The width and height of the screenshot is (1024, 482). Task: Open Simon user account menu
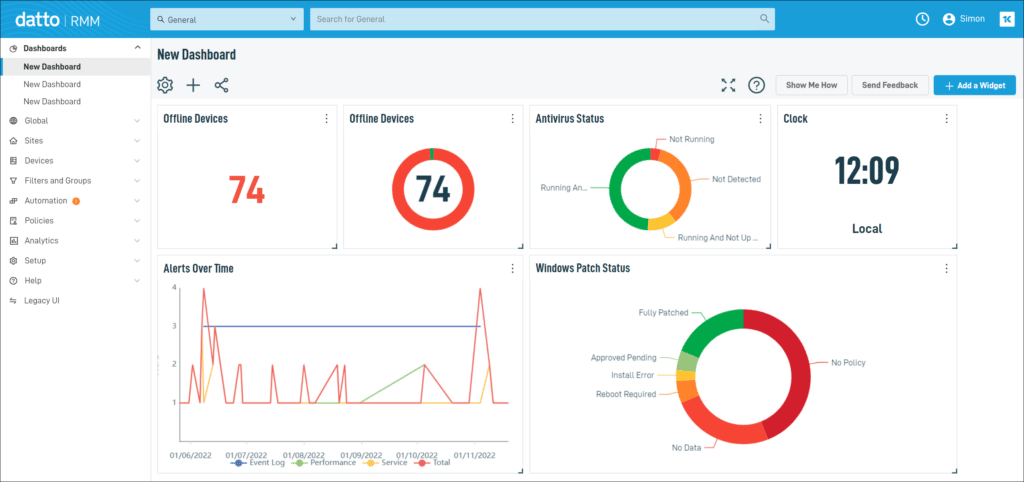coord(963,19)
